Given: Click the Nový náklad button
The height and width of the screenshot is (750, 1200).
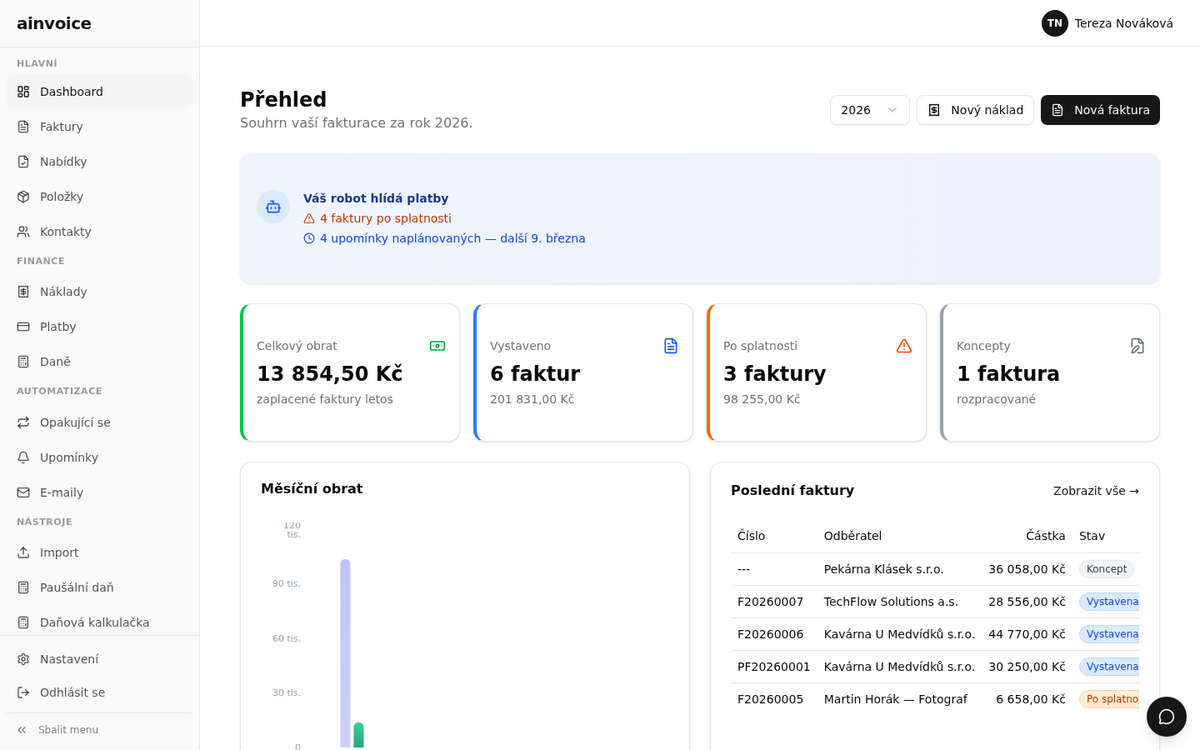Looking at the screenshot, I should pyautogui.click(x=975, y=110).
